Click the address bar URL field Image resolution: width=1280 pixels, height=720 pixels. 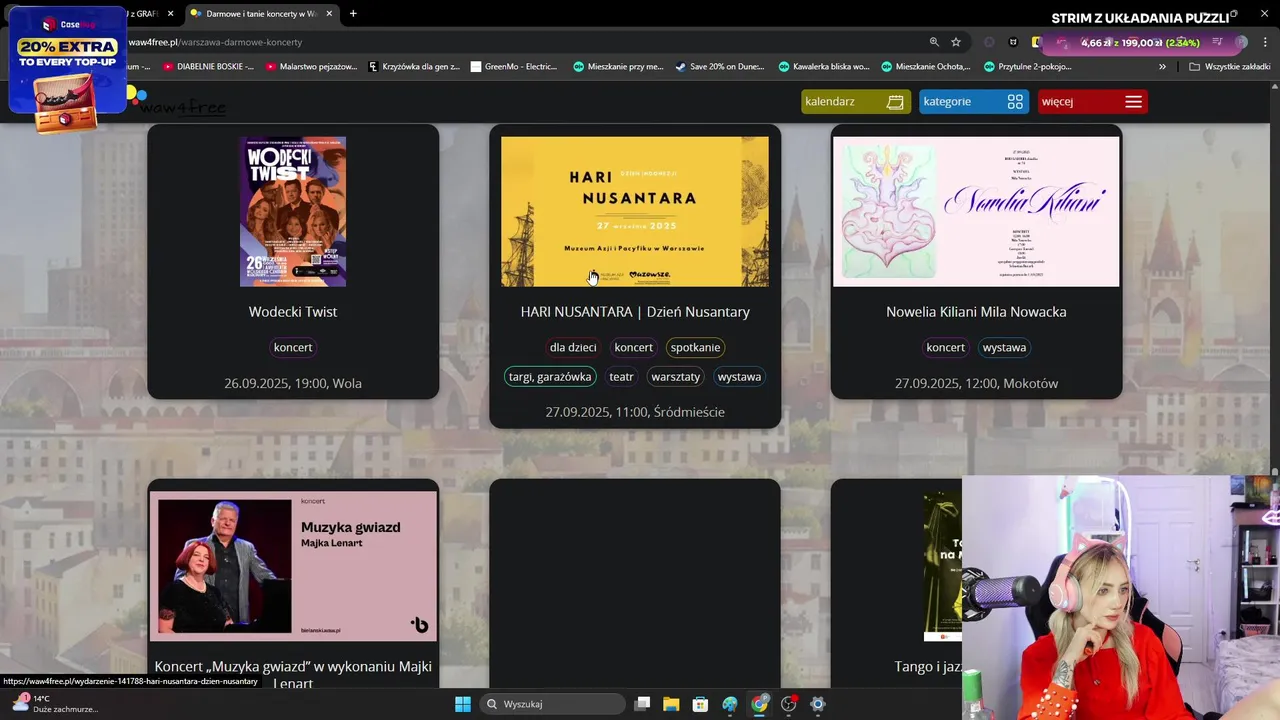tap(520, 42)
